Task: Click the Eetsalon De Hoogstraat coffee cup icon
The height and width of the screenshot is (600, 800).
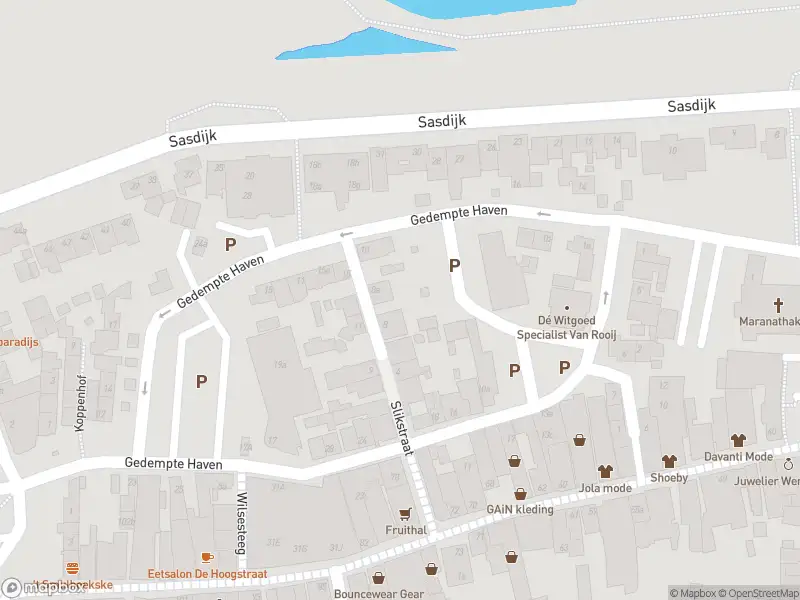Action: click(x=207, y=557)
